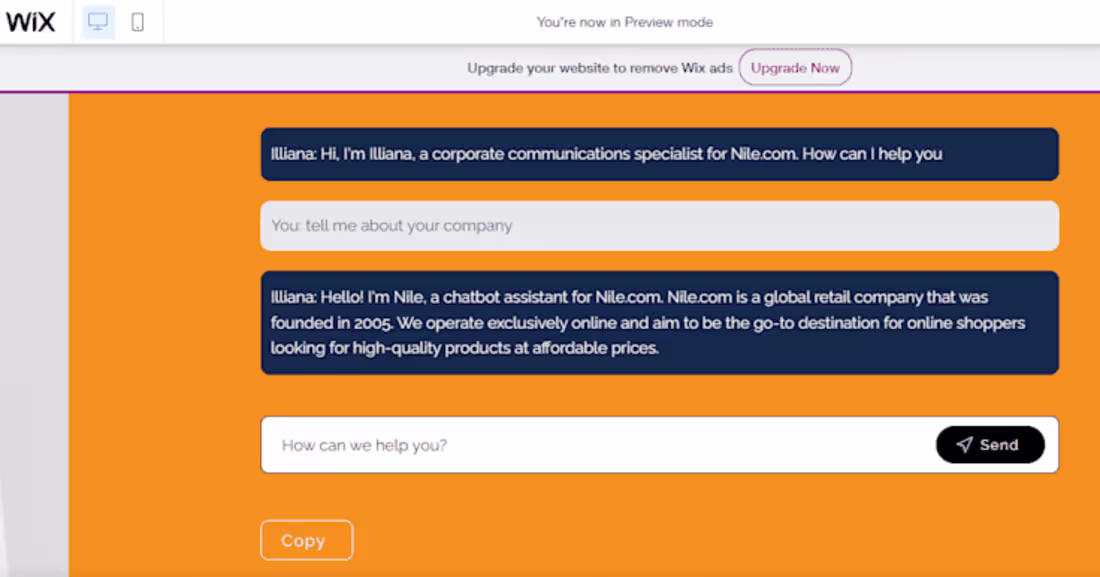Click the preview mode icon group area
Viewport: 1100px width, 577px height.
(118, 21)
